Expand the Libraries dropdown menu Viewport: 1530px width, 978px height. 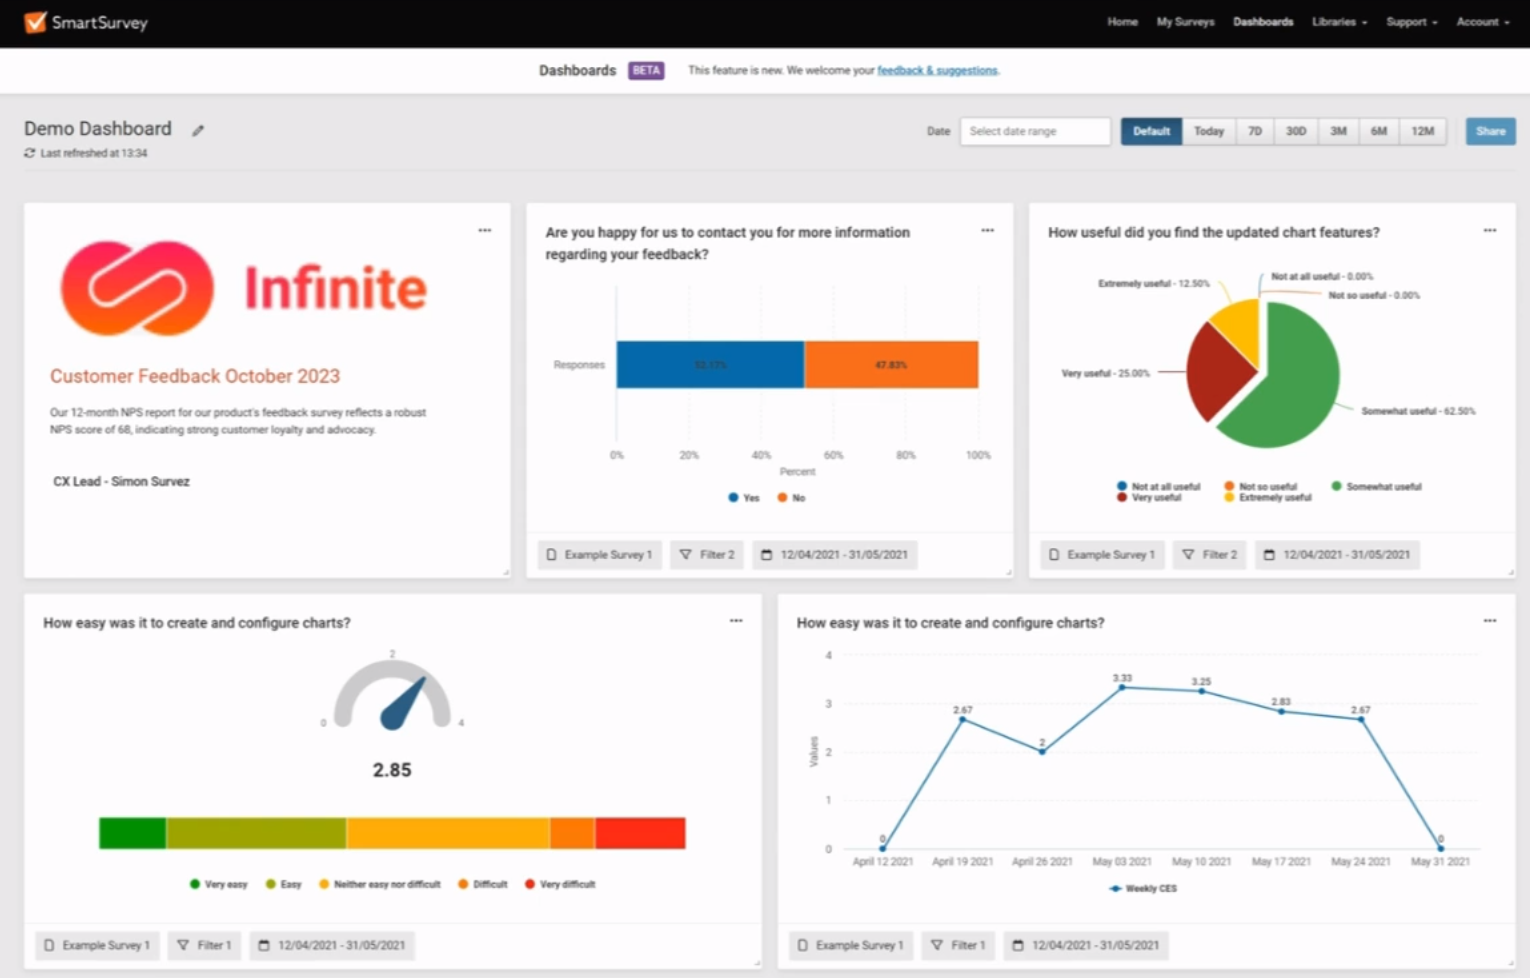coord(1339,22)
